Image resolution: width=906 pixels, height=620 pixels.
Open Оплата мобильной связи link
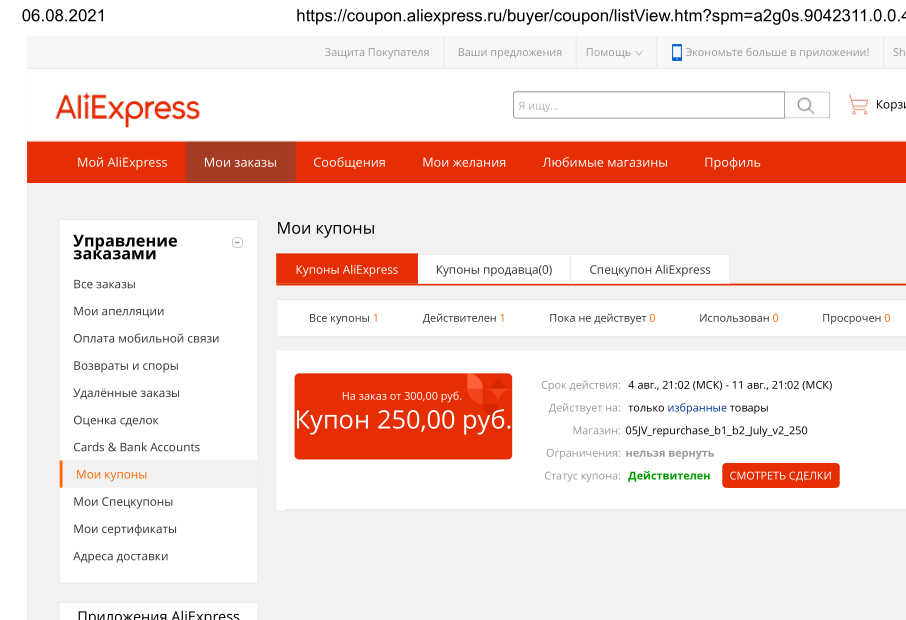(146, 339)
